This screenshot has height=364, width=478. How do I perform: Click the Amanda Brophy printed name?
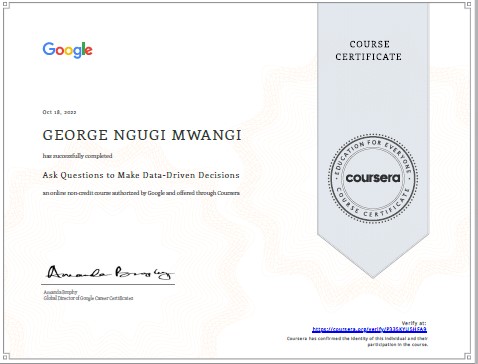60,292
